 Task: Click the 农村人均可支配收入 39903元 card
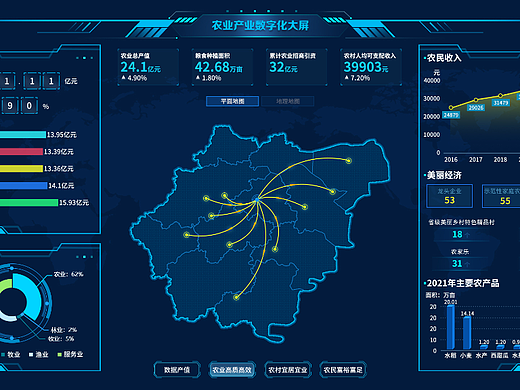[x=371, y=67]
